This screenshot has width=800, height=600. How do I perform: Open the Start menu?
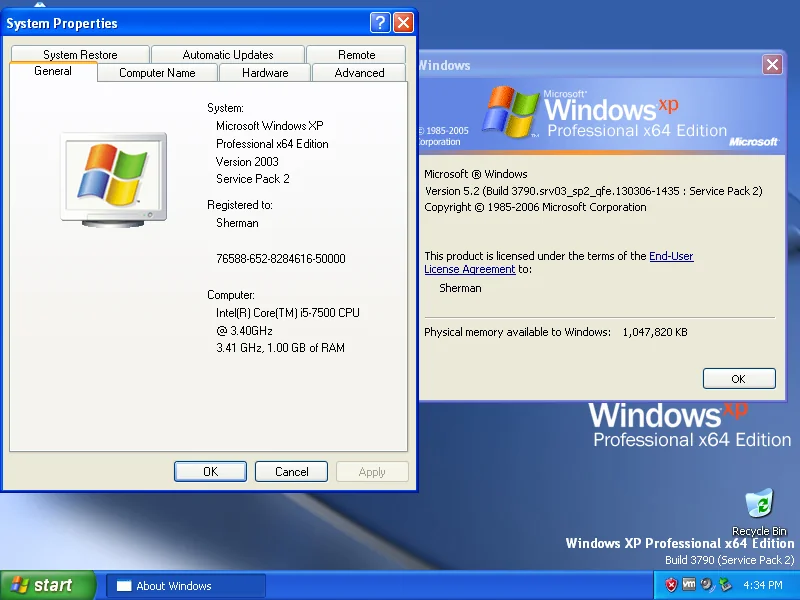pyautogui.click(x=47, y=585)
